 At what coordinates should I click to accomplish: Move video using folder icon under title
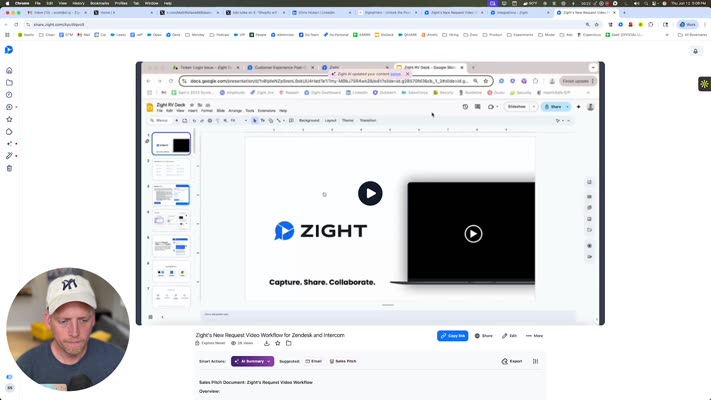click(288, 343)
